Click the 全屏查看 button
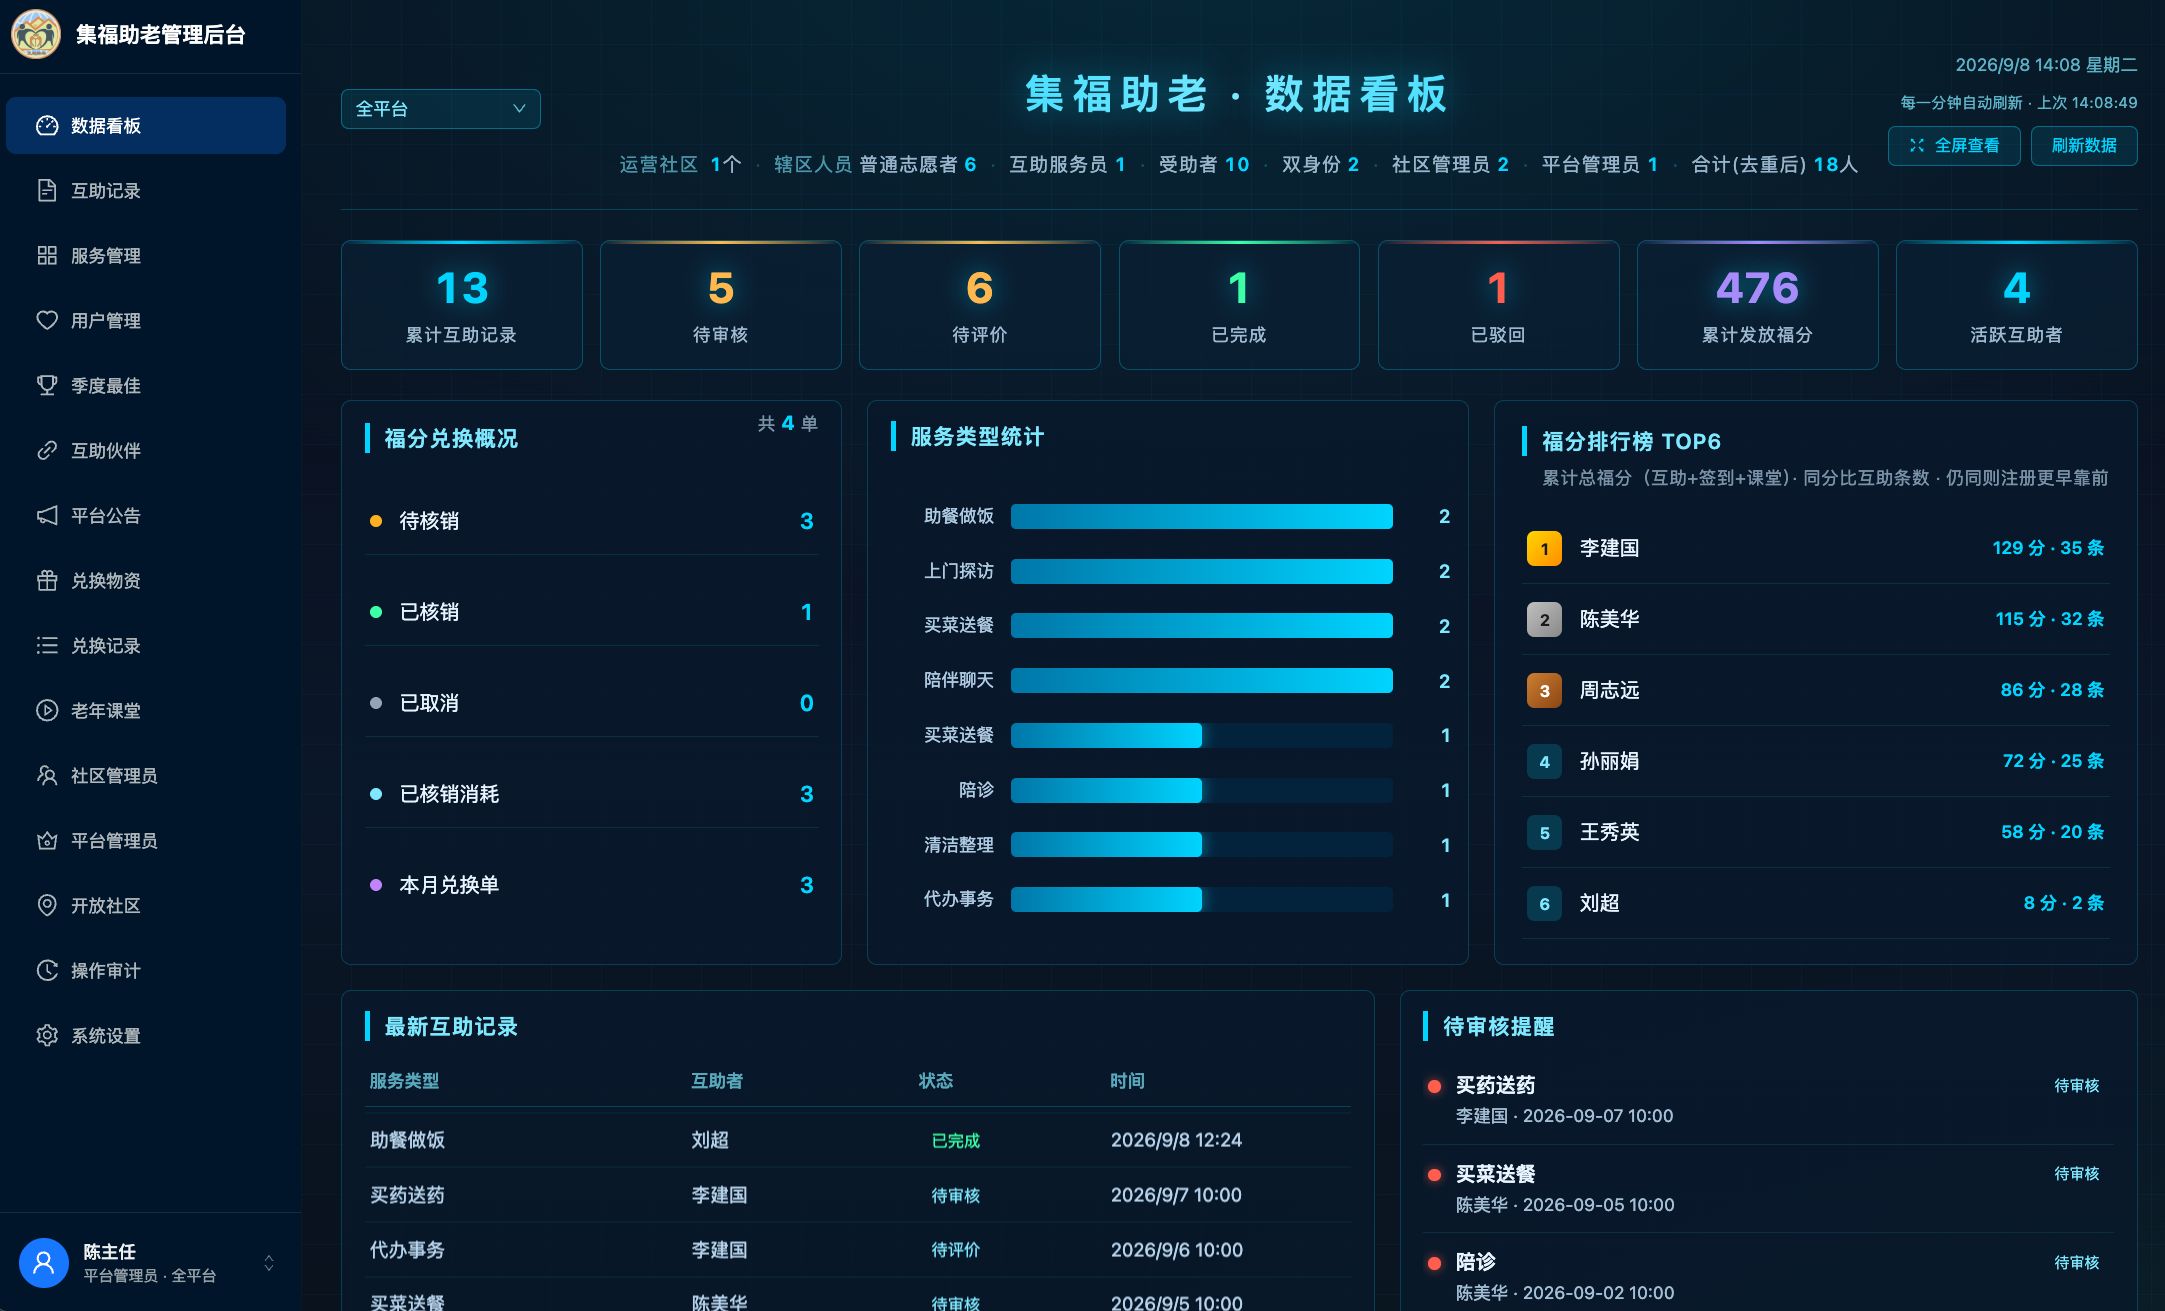This screenshot has height=1311, width=2165. point(1954,146)
